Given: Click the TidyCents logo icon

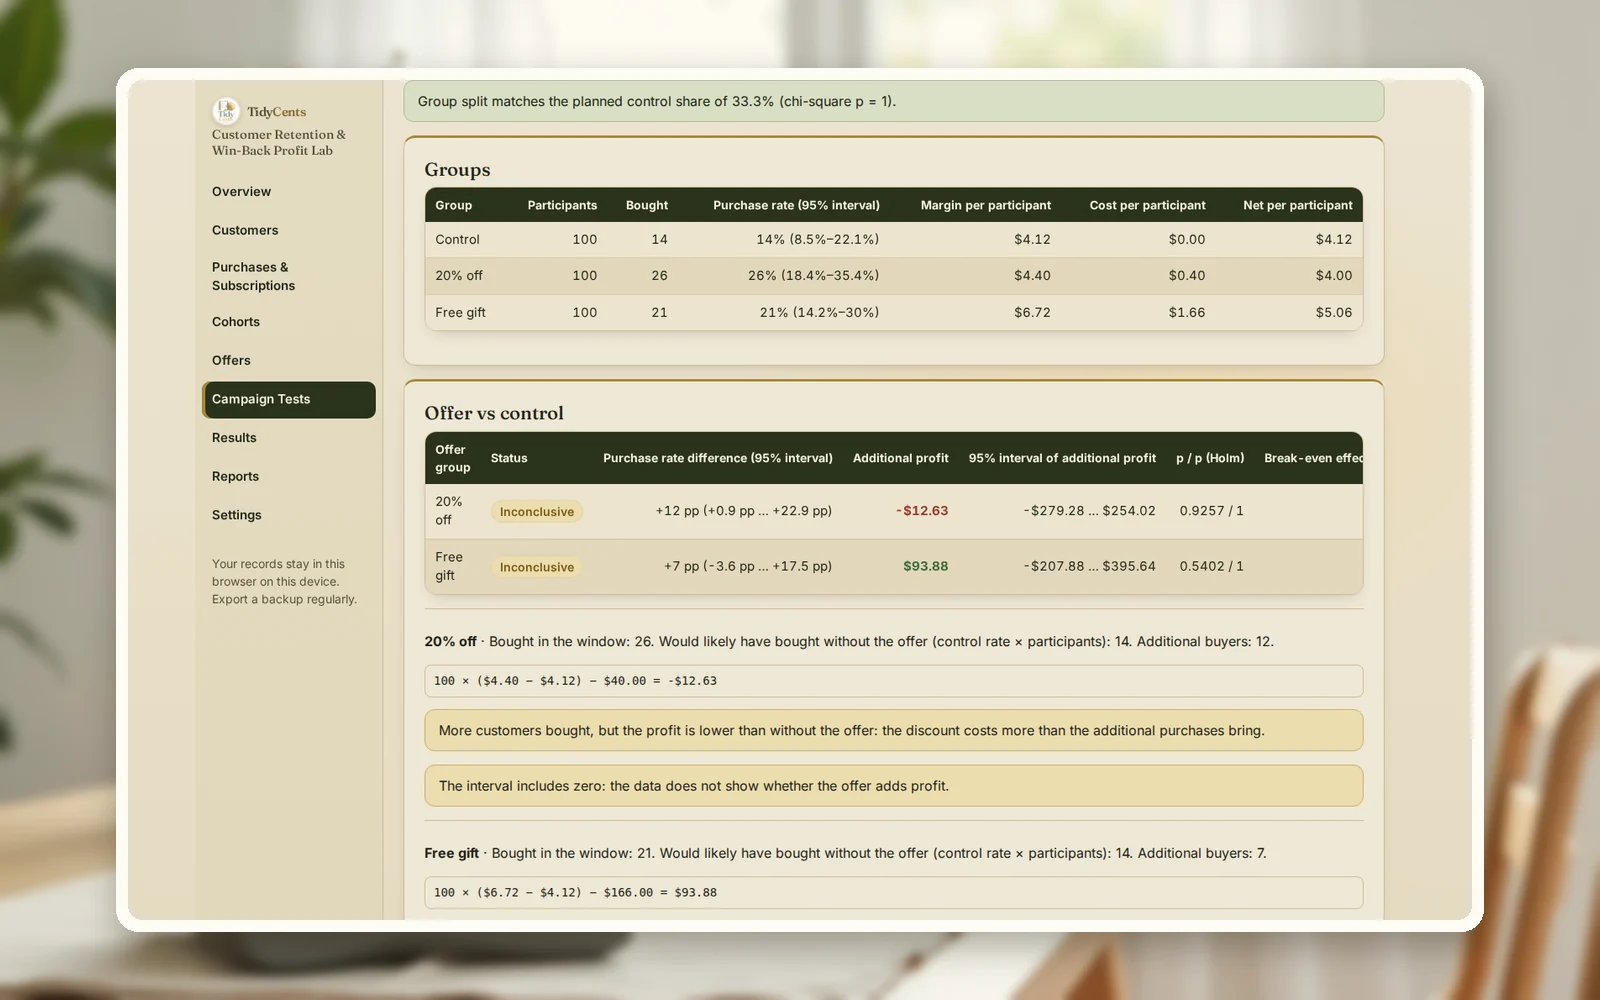Looking at the screenshot, I should click(x=226, y=111).
